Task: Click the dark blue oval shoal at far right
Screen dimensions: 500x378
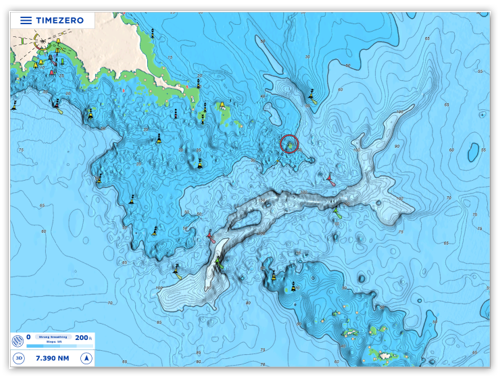Action: [x=473, y=152]
